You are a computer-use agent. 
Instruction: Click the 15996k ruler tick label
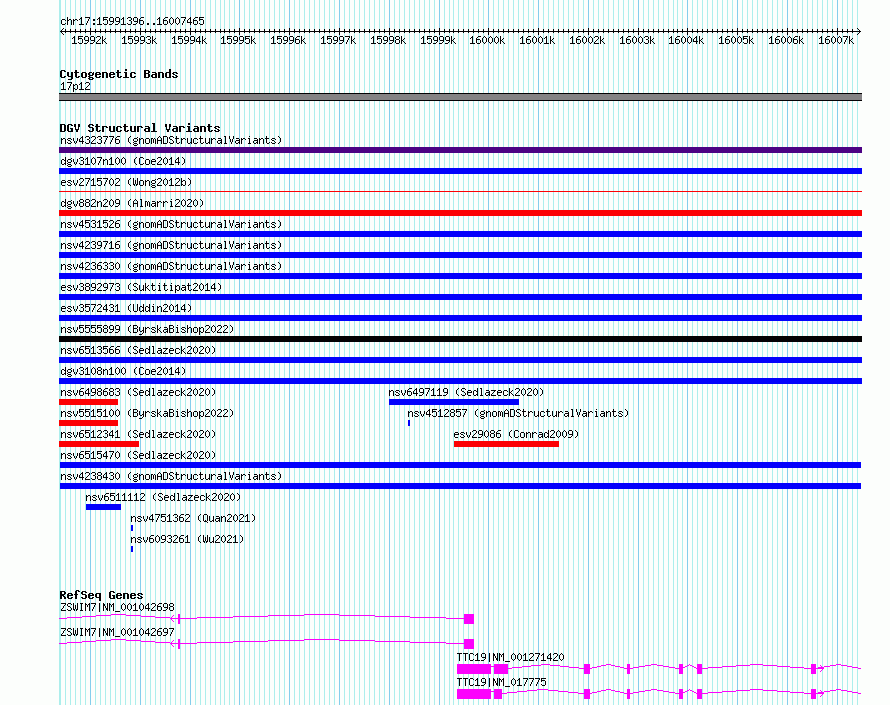click(288, 40)
